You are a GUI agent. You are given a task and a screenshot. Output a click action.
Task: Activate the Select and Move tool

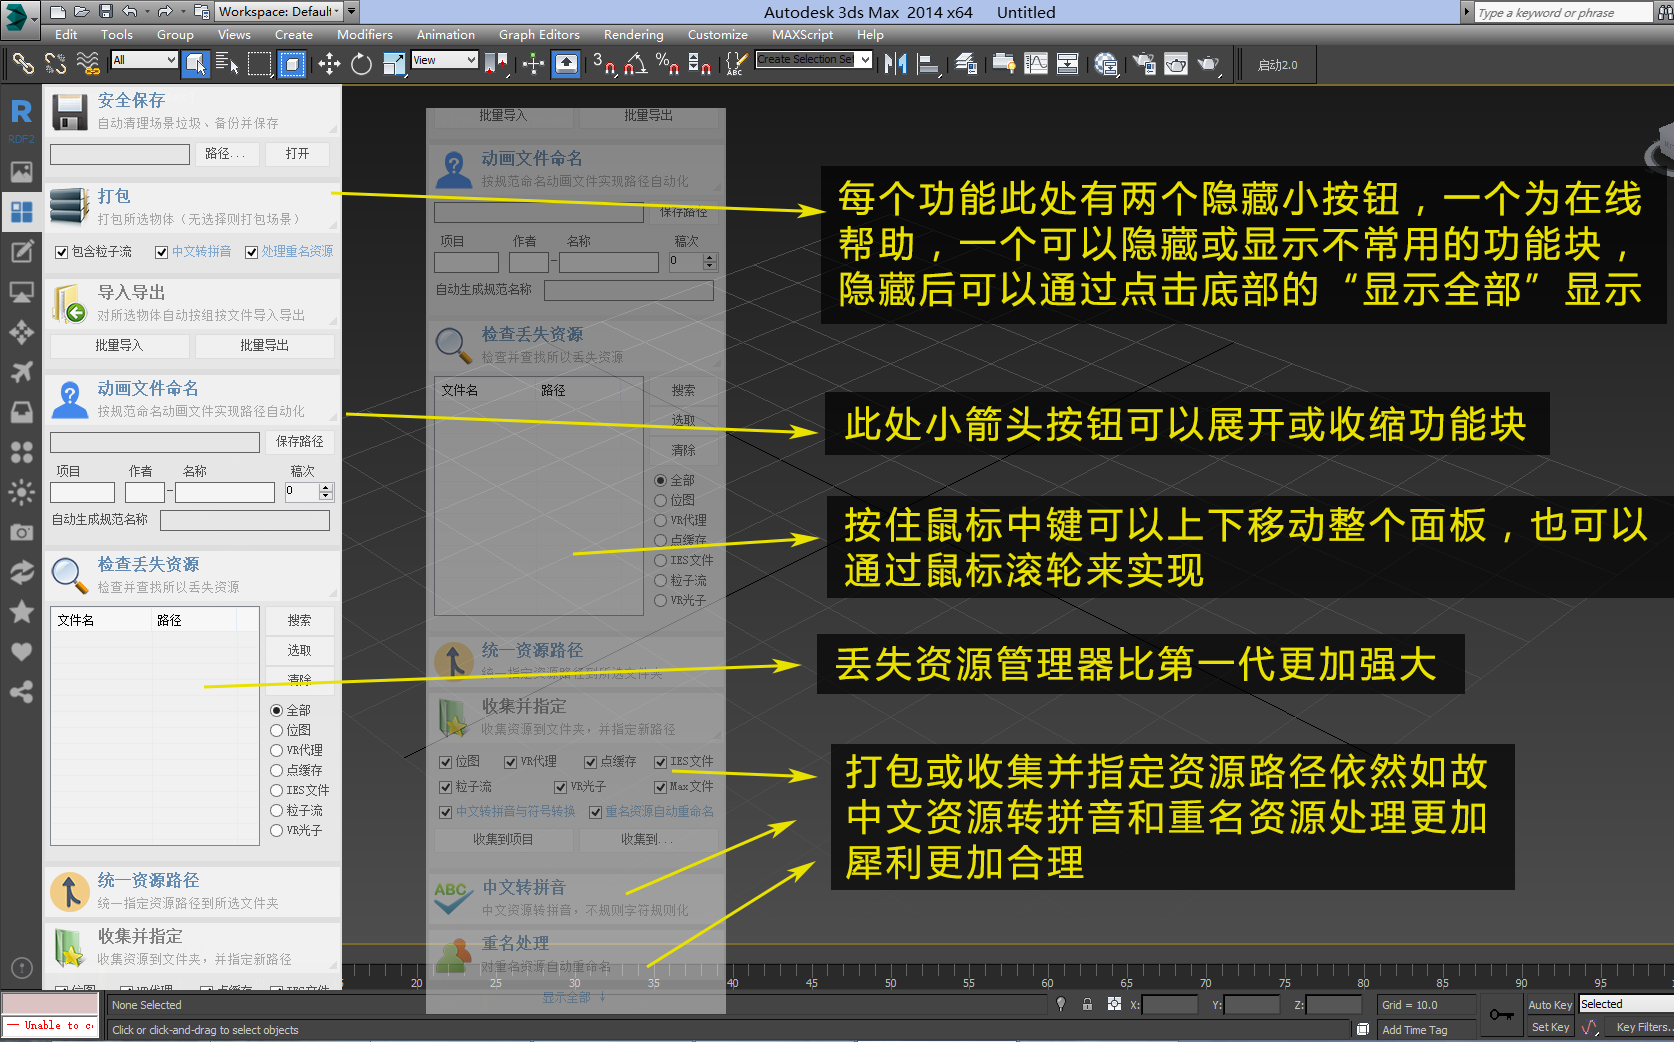[329, 64]
